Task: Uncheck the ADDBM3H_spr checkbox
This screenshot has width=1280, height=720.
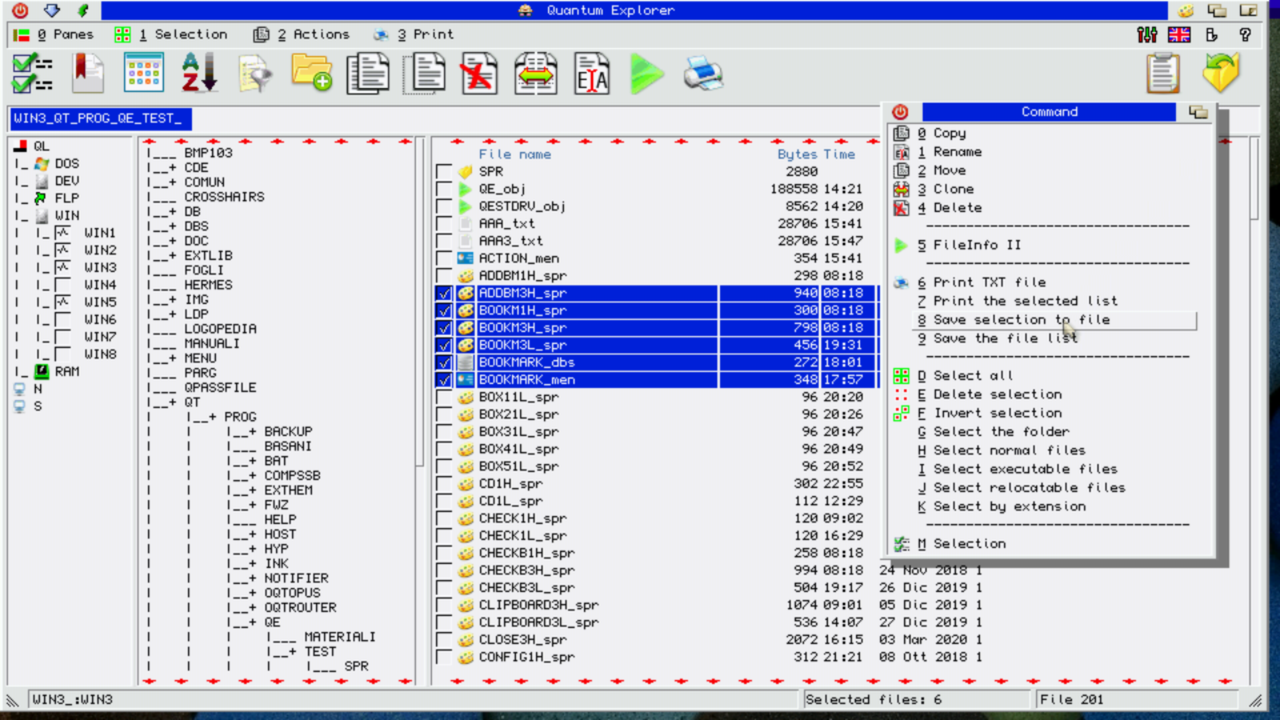Action: pyautogui.click(x=444, y=293)
